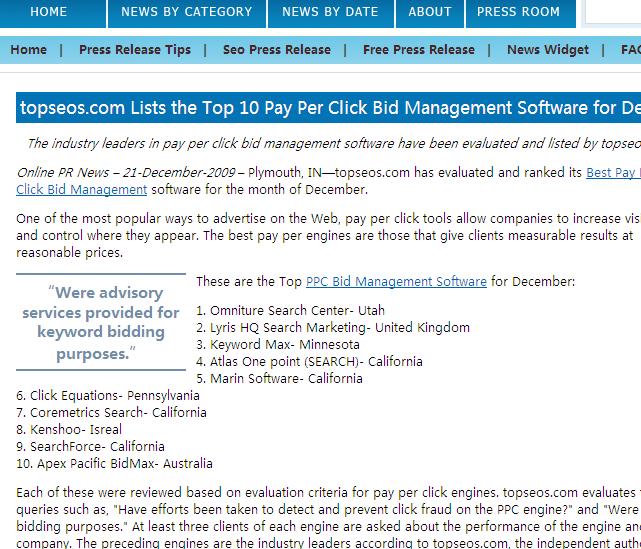Screen dimensions: 641x549
Task: Click the paragraph starting 'Each of these were reviewed'
Action: click(x=328, y=518)
